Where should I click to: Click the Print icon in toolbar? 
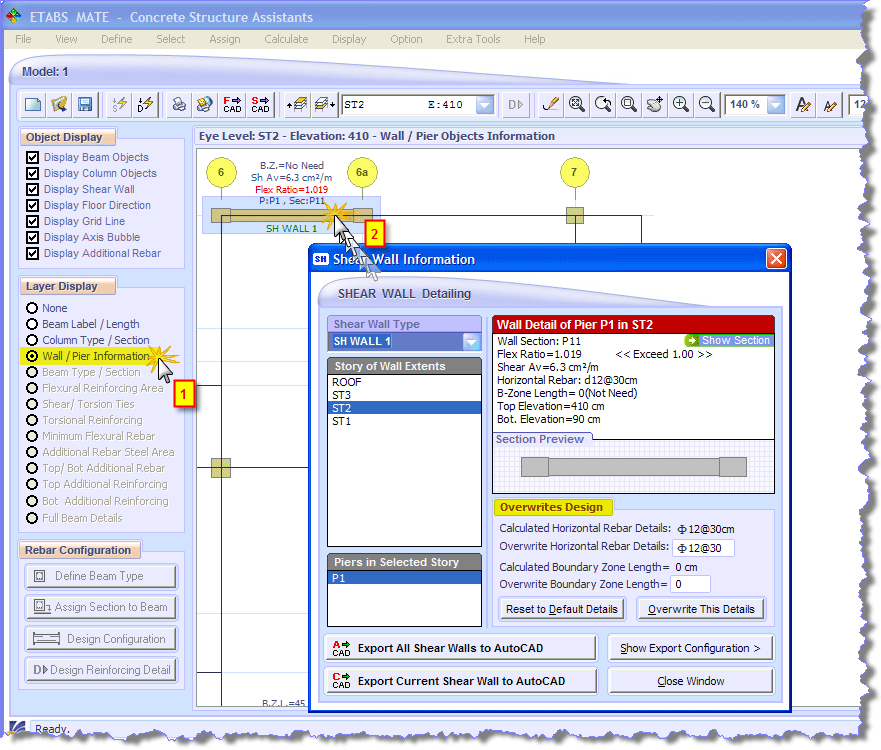pos(179,104)
